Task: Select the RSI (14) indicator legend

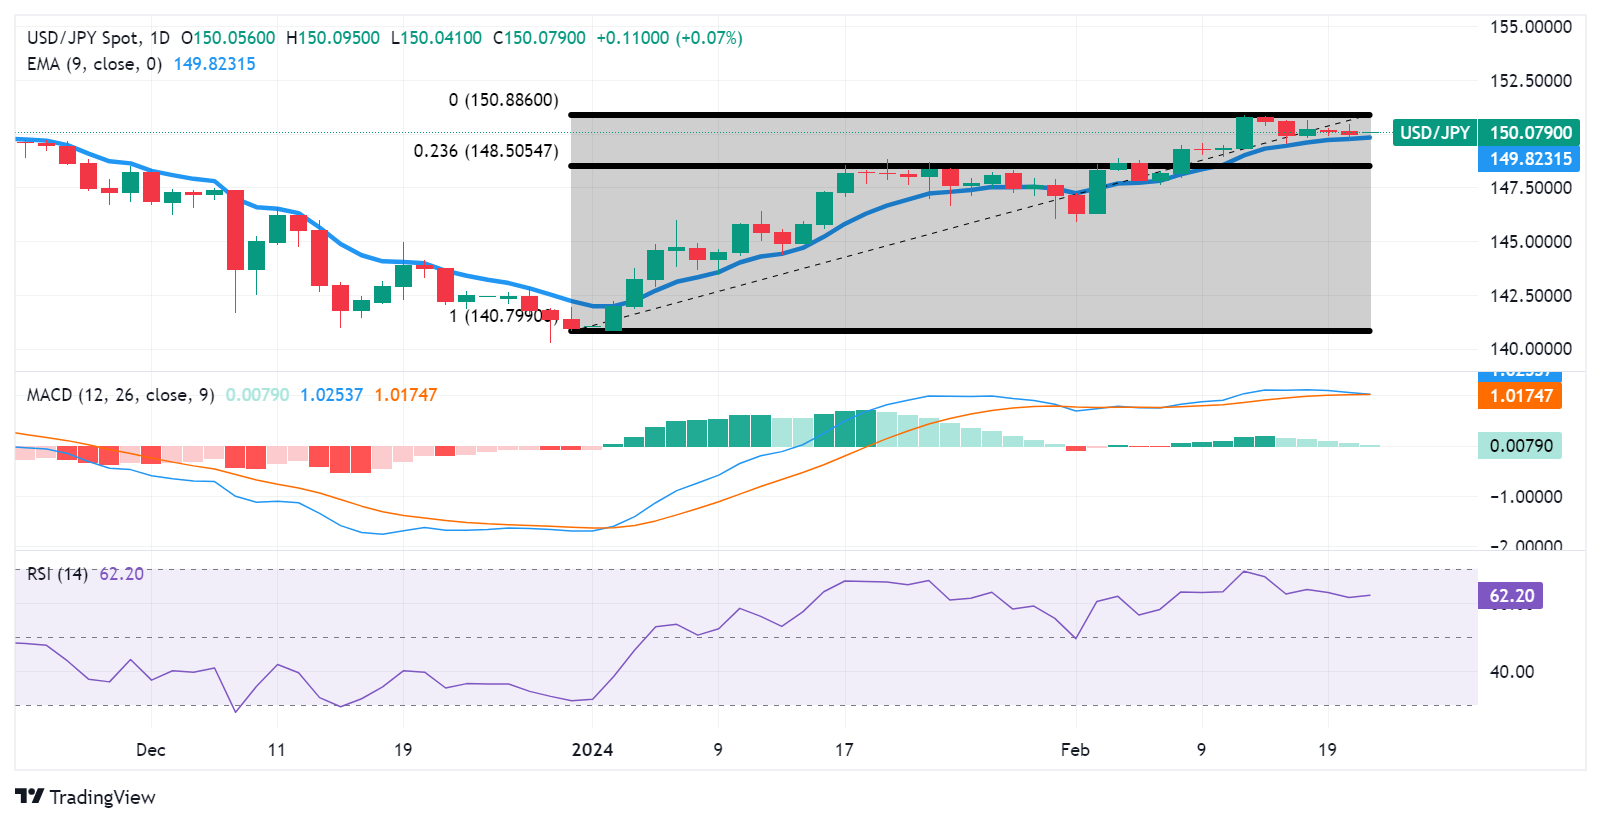Action: (57, 574)
